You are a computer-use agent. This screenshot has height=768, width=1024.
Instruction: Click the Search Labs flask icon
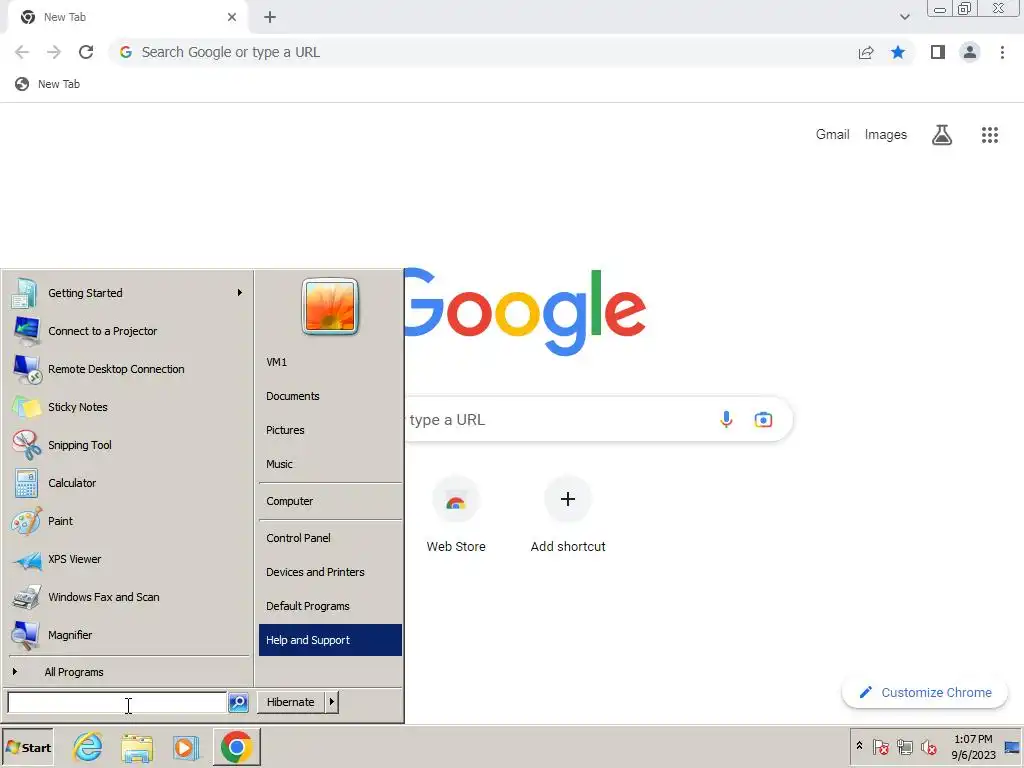pyautogui.click(x=942, y=135)
